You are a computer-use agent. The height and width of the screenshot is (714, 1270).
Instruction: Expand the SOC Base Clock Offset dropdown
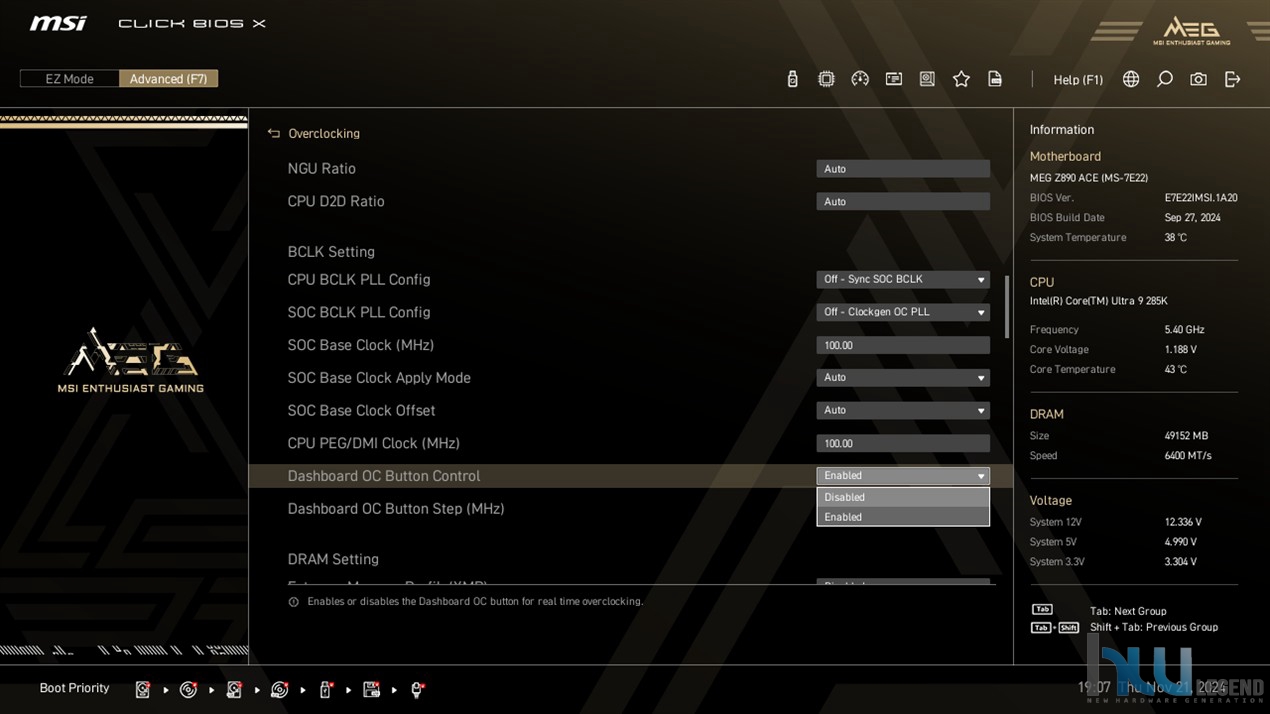coord(903,410)
